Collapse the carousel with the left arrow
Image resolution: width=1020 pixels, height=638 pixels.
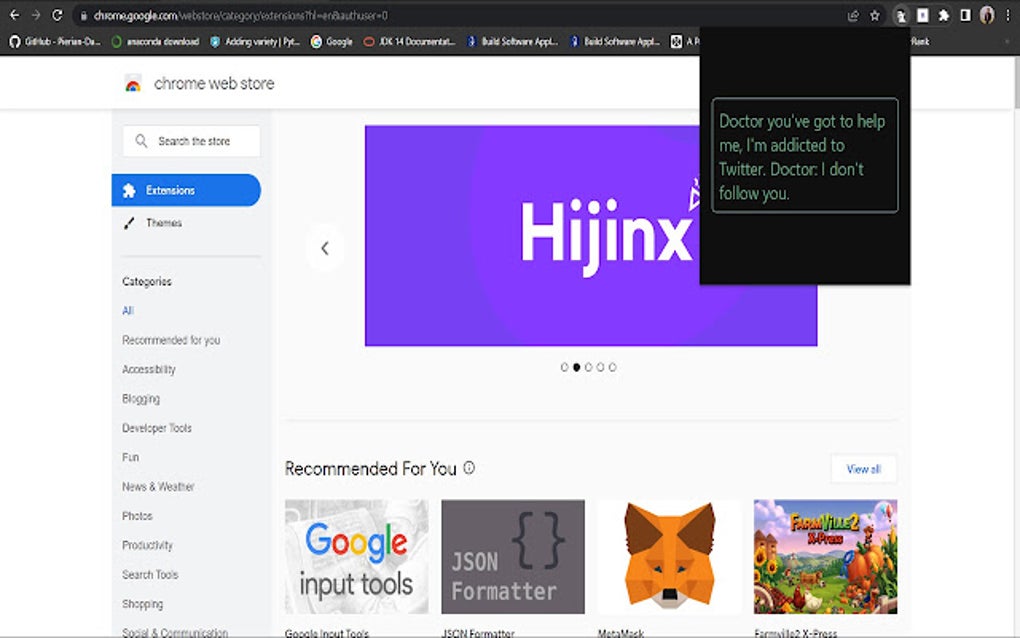[325, 247]
